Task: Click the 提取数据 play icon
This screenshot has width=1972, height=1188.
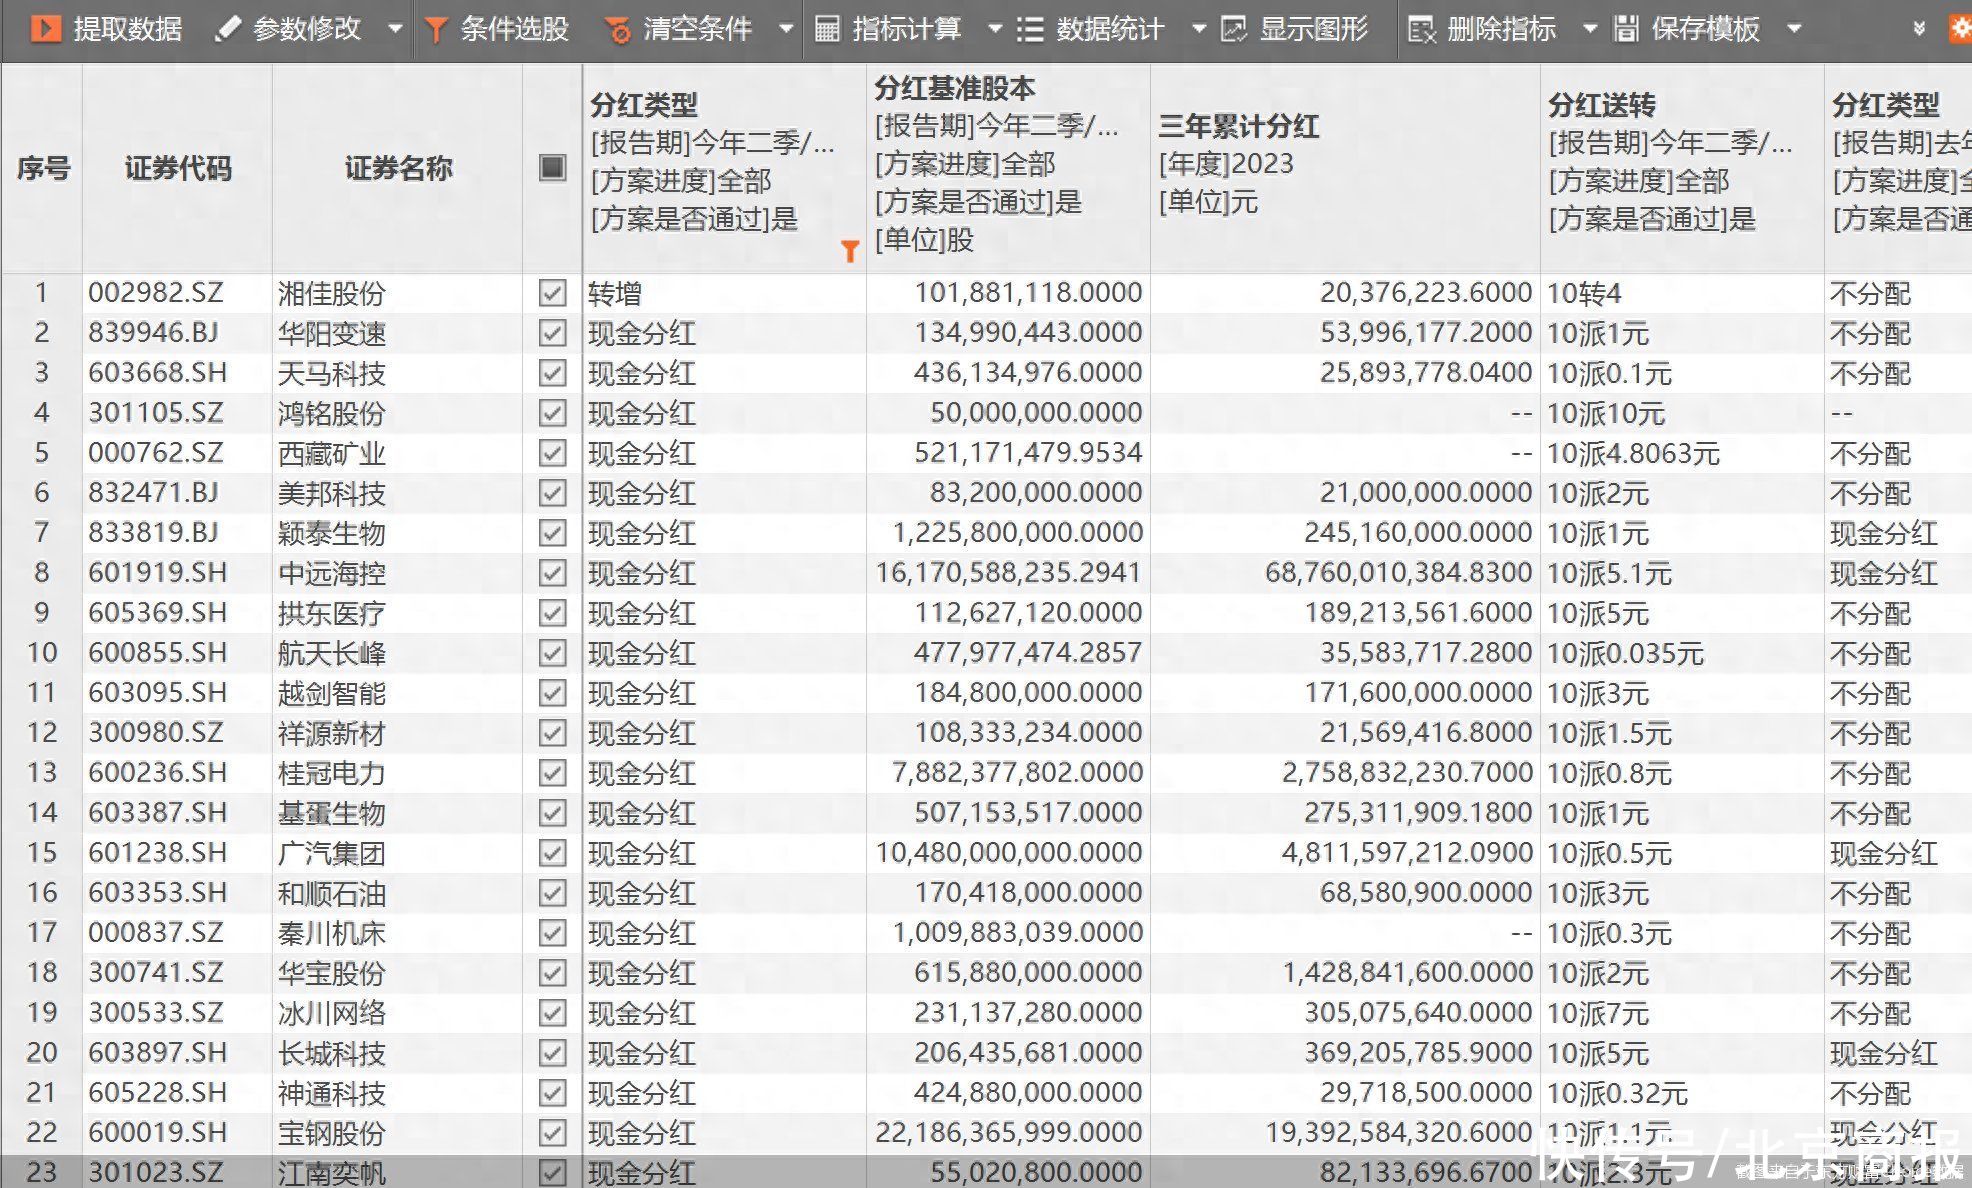Action: [46, 28]
